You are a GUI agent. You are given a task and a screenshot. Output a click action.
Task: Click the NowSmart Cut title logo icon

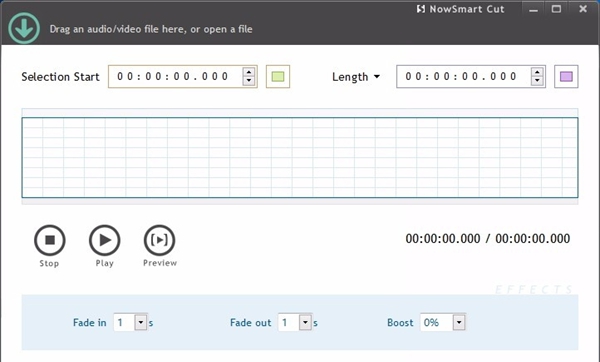click(421, 9)
